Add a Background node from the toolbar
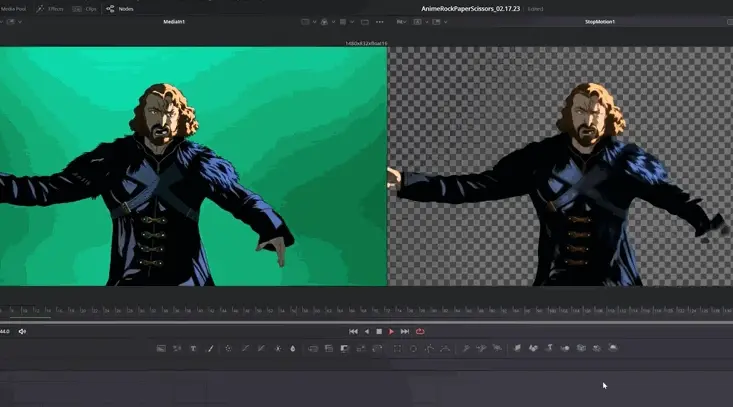733x407 pixels. coord(161,348)
